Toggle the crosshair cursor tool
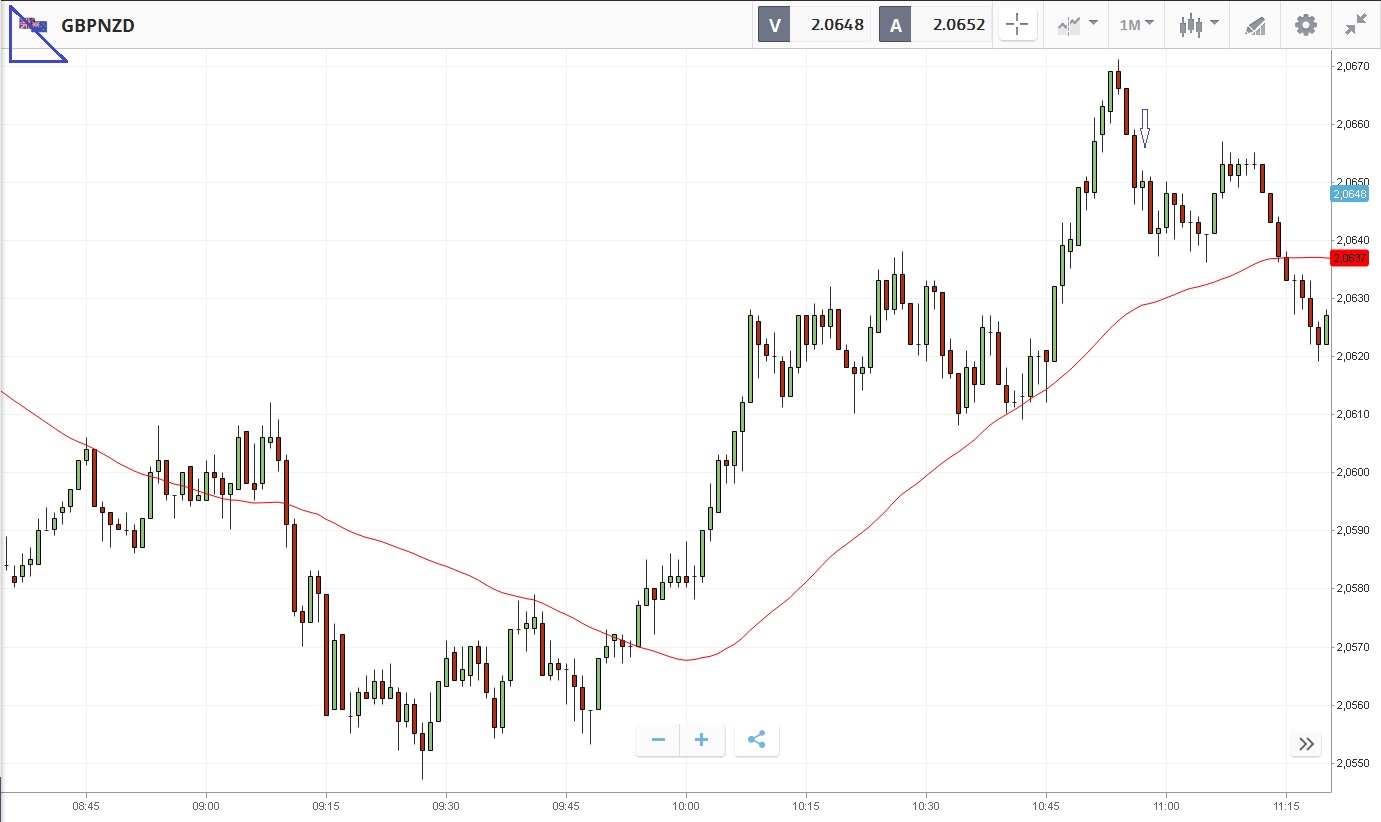Screen dimensions: 1381x822 (x=1018, y=25)
